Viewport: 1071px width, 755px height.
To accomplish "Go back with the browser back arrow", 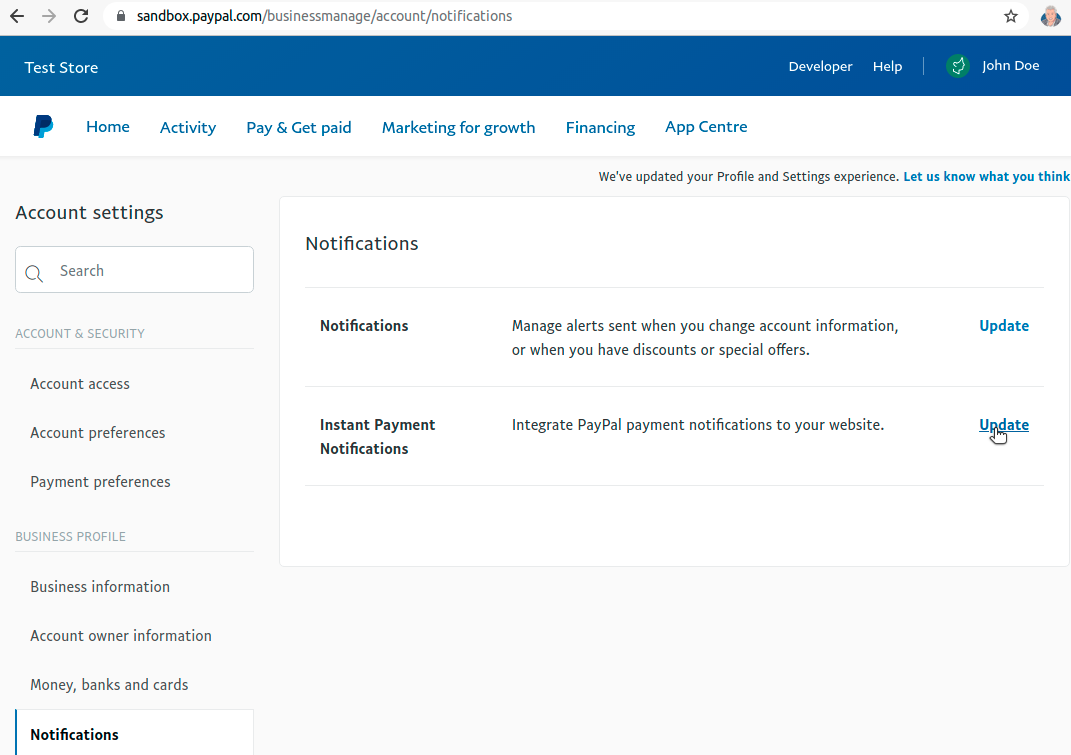I will click(x=17, y=16).
